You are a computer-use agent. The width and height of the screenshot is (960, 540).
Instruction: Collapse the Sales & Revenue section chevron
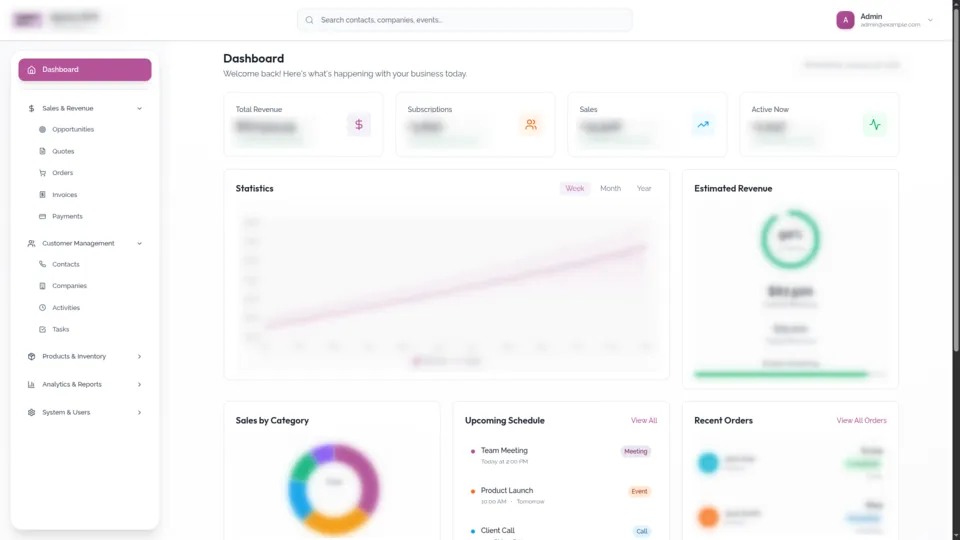pos(140,108)
